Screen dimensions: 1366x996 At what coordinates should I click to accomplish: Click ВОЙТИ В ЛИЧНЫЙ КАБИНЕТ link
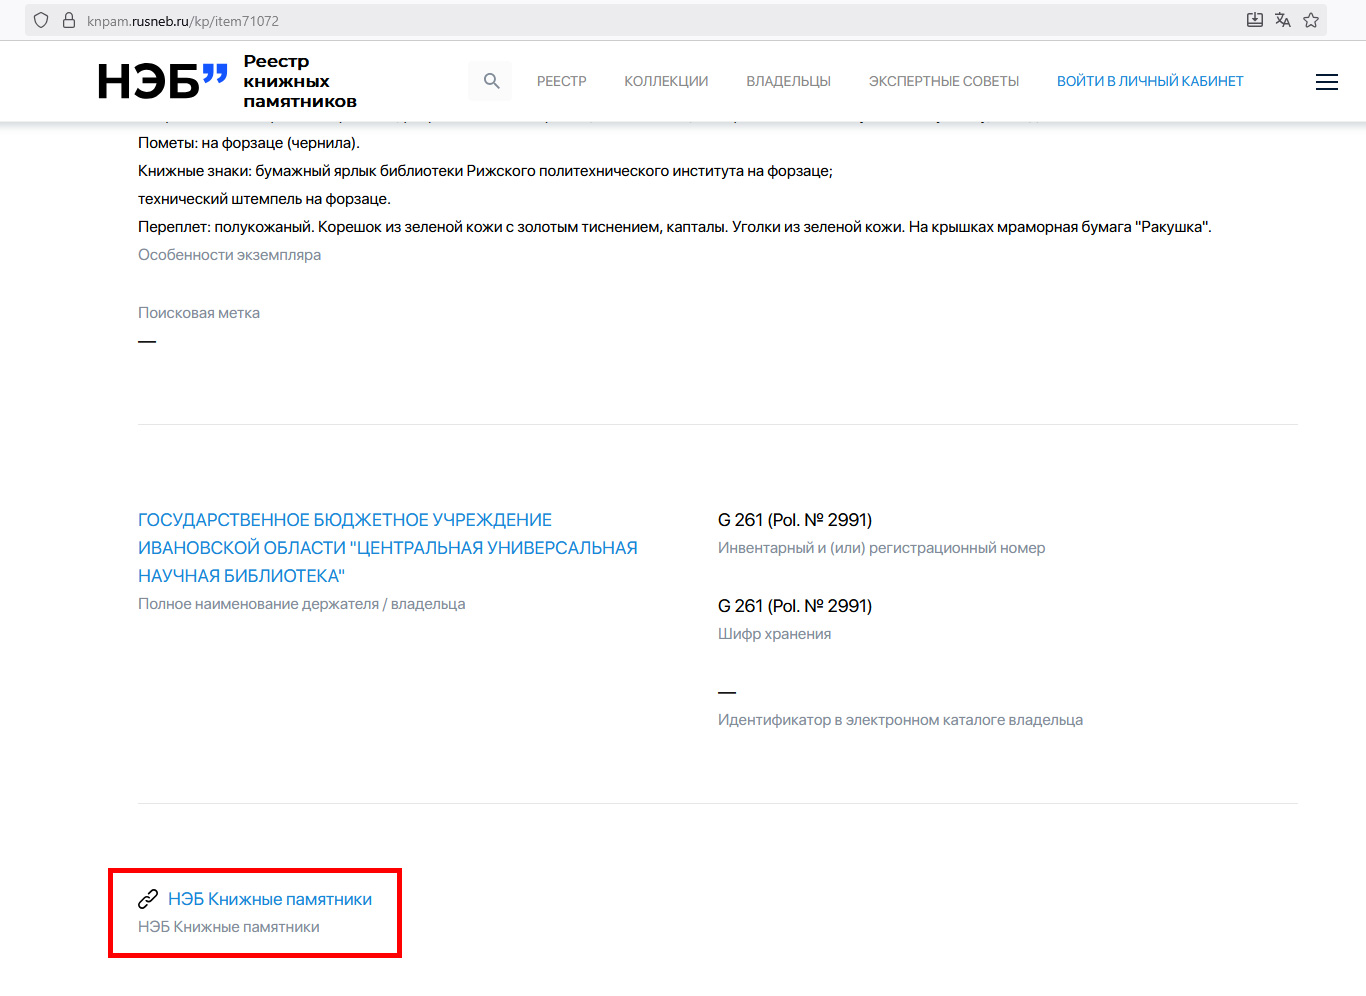(x=1150, y=81)
